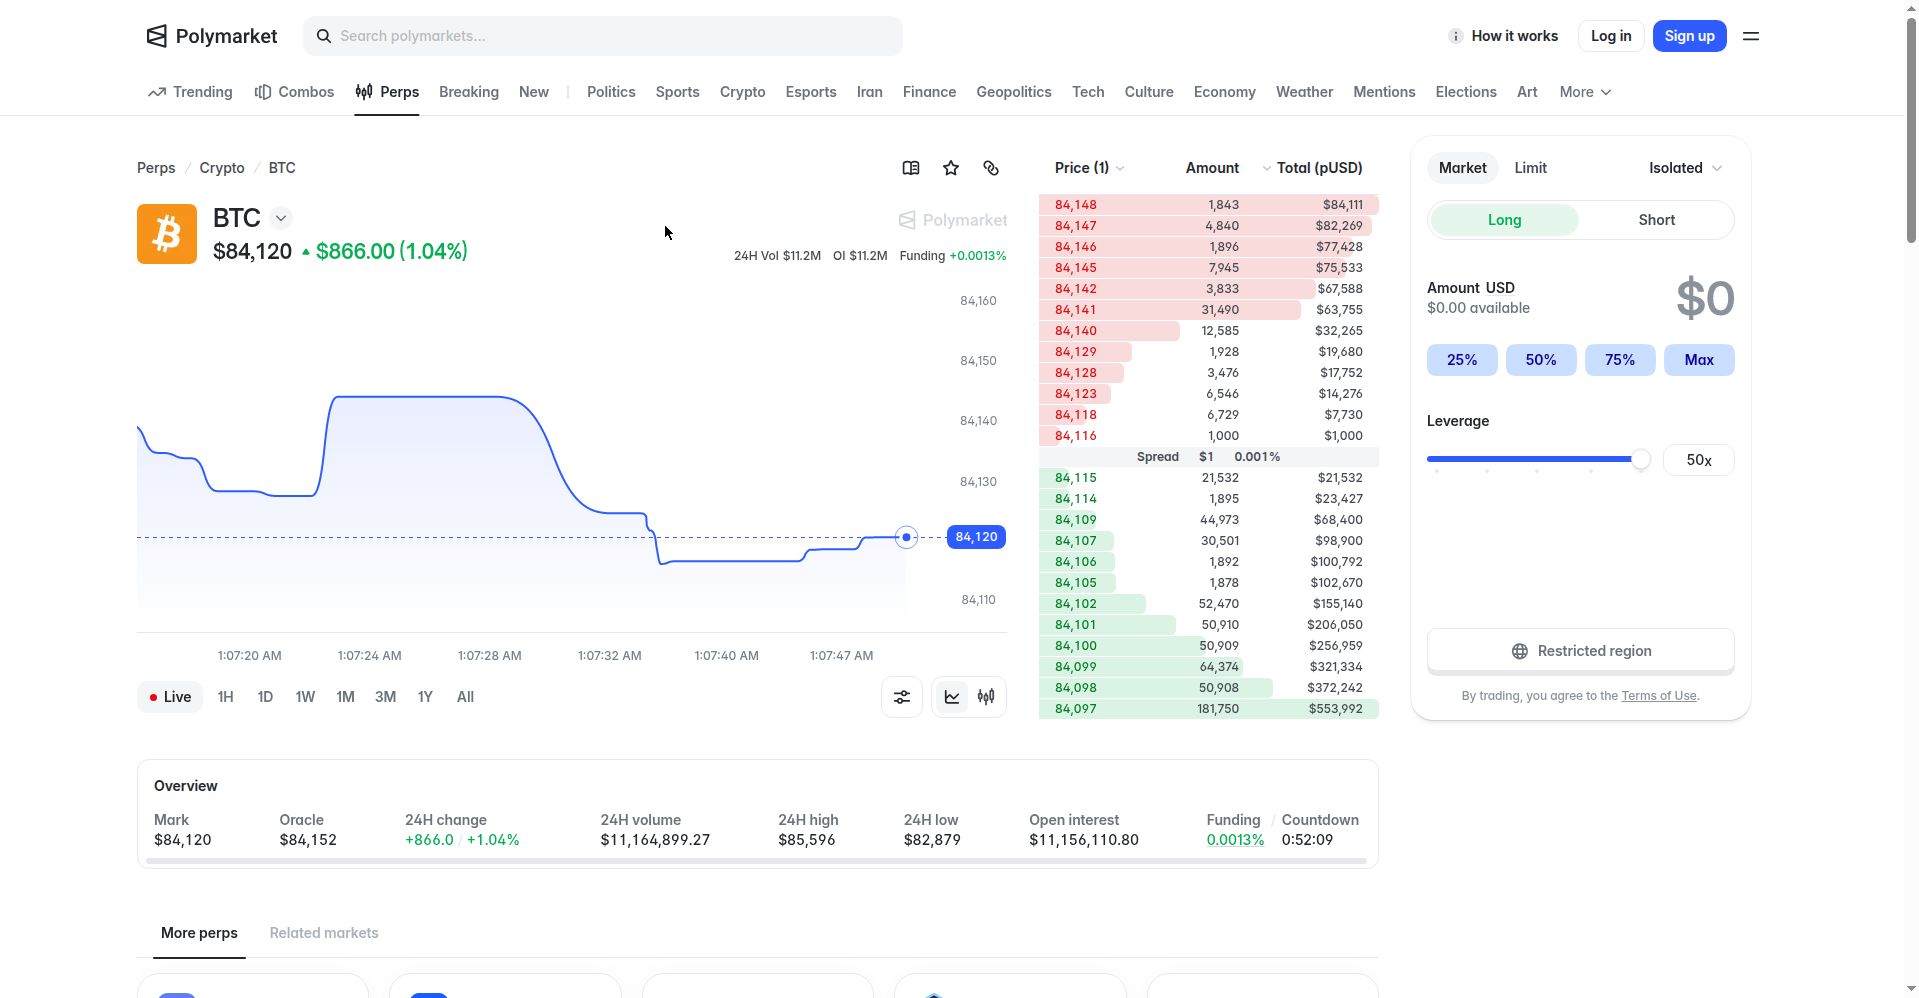Open the Crypto category tab
1919x998 pixels.
(742, 92)
